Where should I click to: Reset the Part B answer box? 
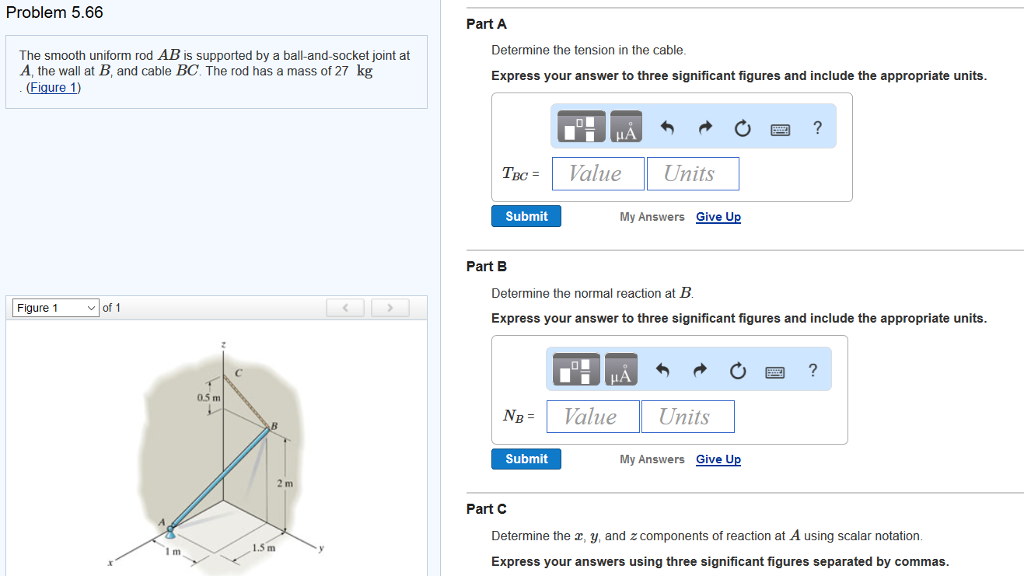point(738,369)
